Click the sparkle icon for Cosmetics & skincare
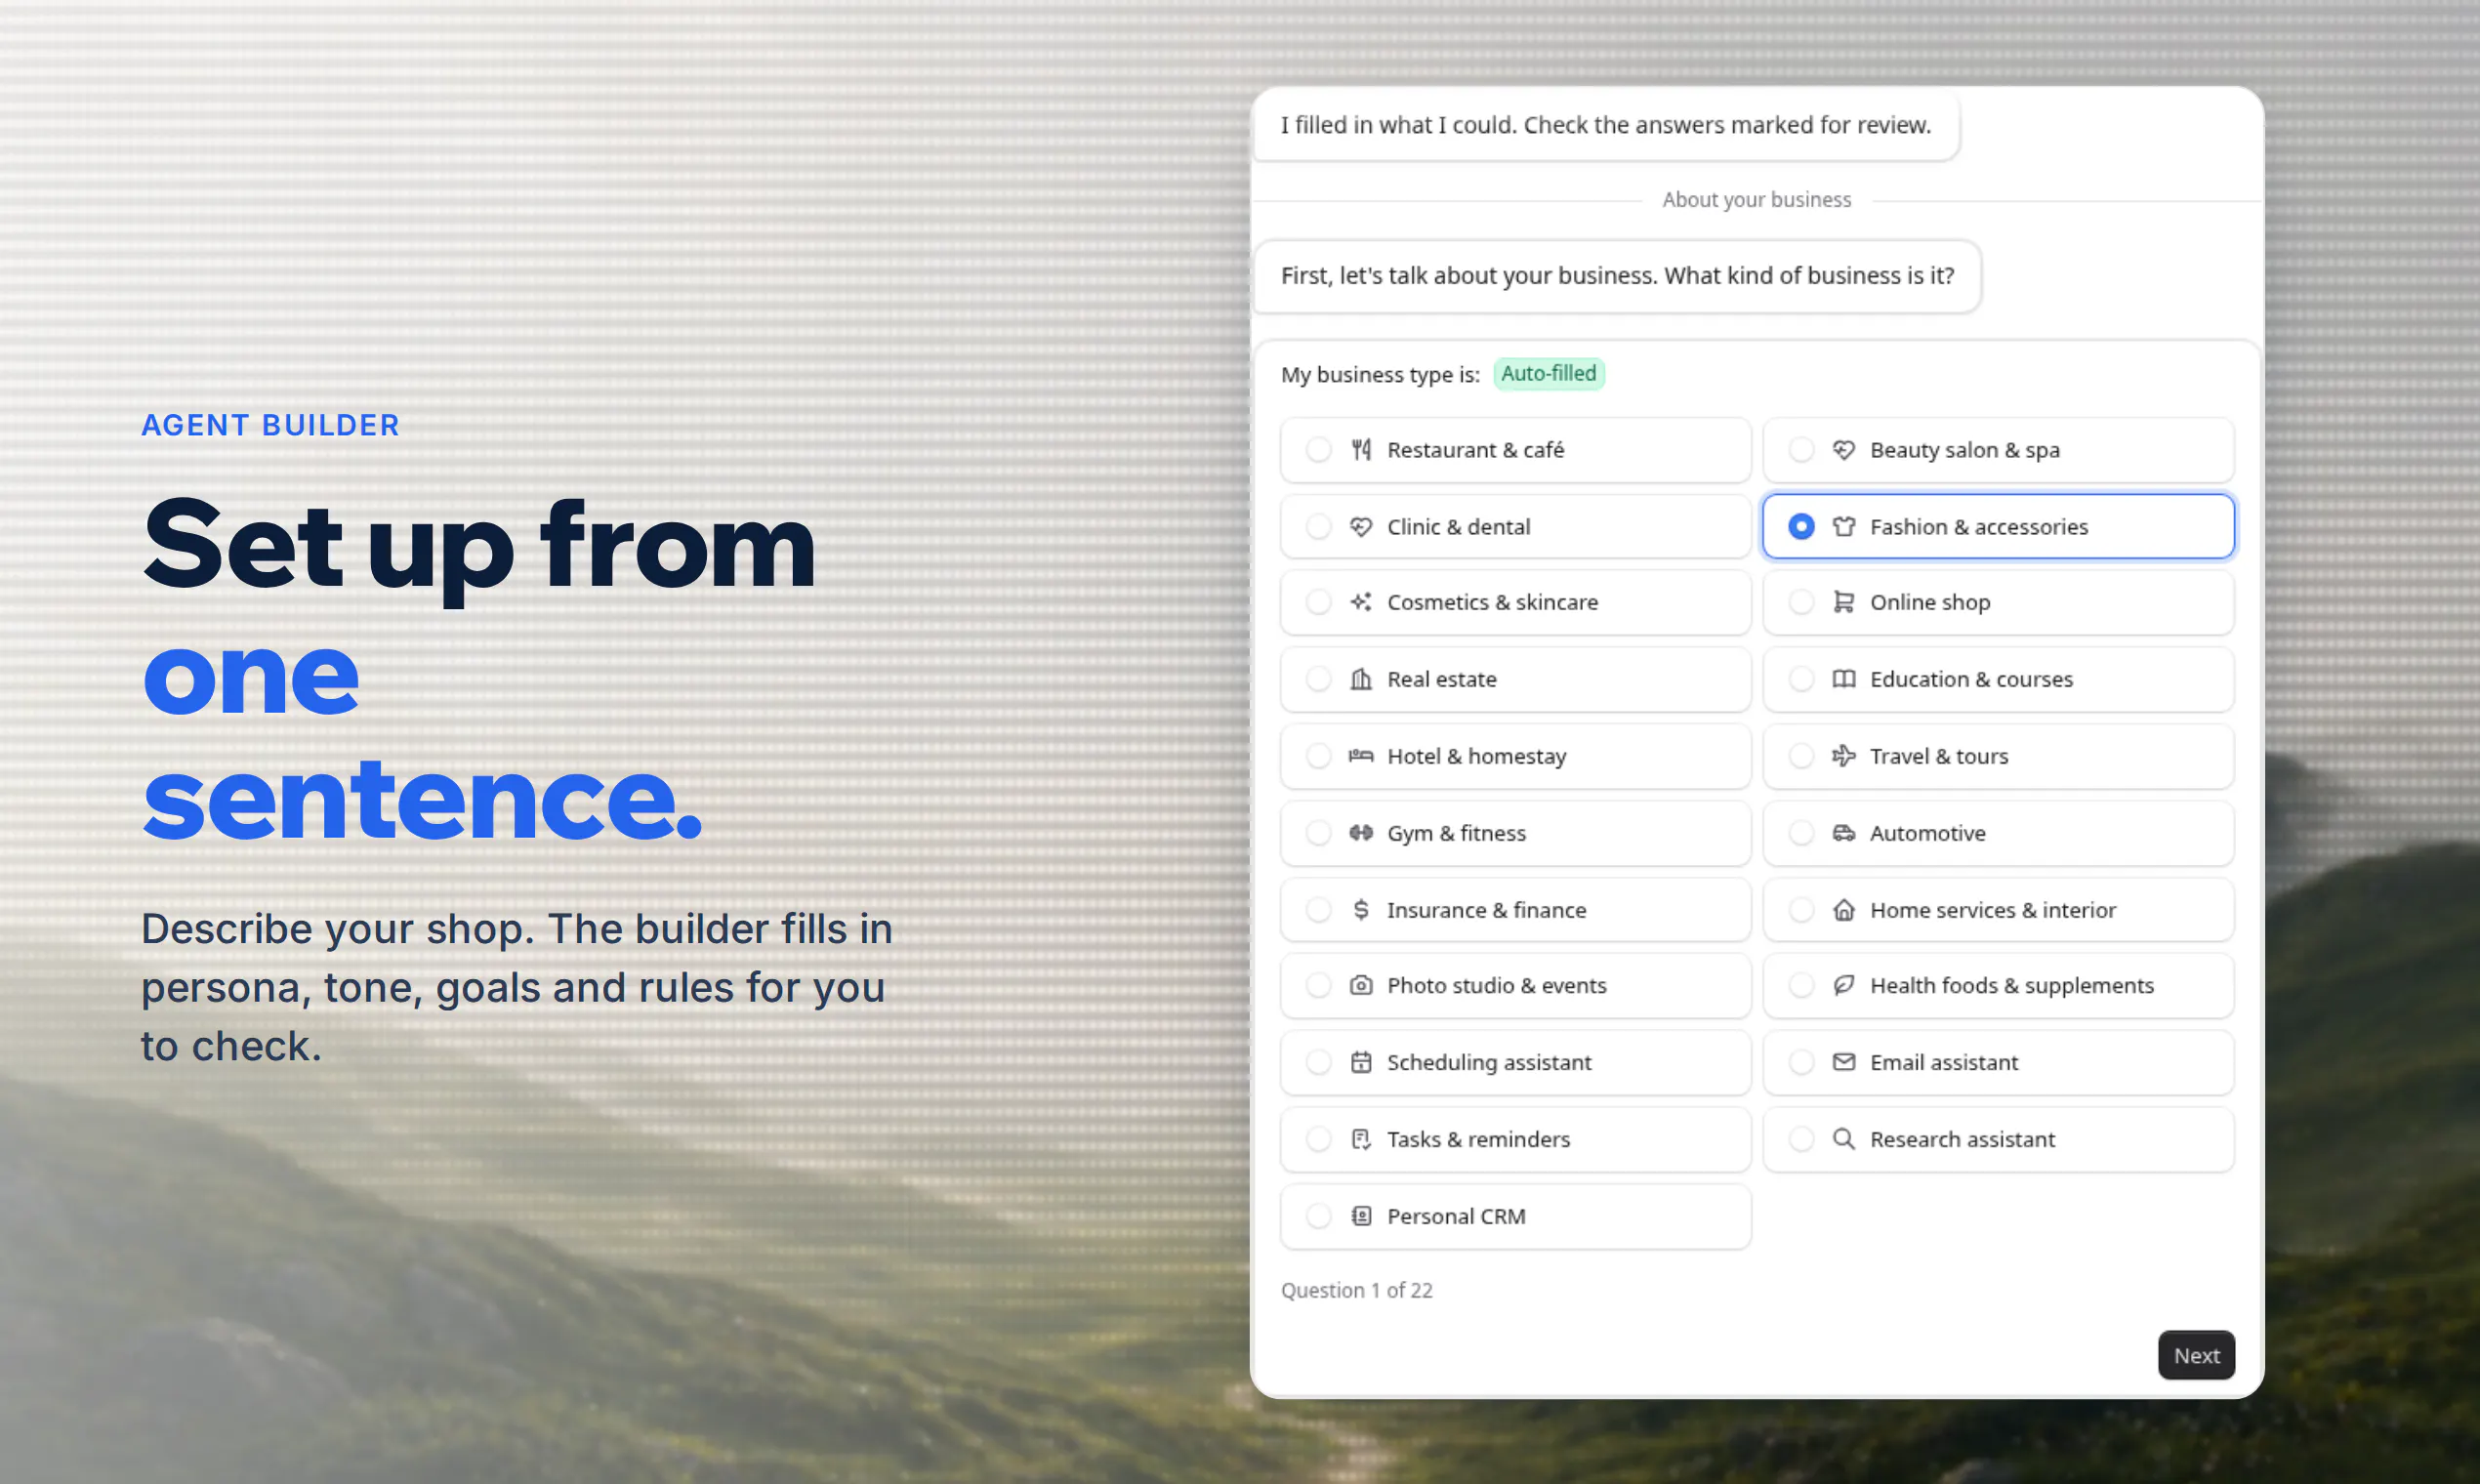This screenshot has height=1484, width=2480. click(1361, 602)
